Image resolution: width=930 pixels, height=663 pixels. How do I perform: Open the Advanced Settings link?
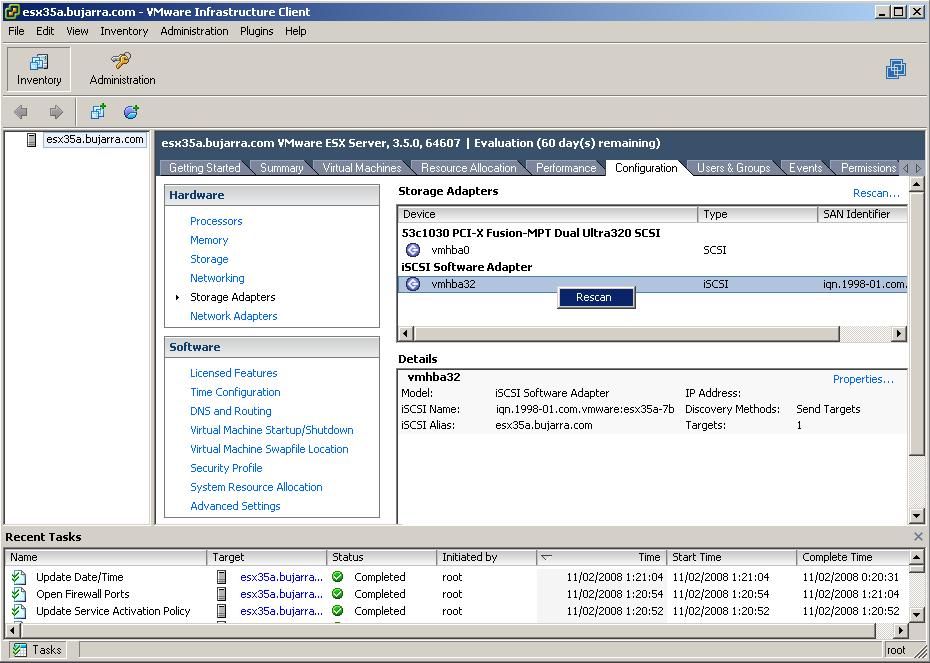point(235,506)
